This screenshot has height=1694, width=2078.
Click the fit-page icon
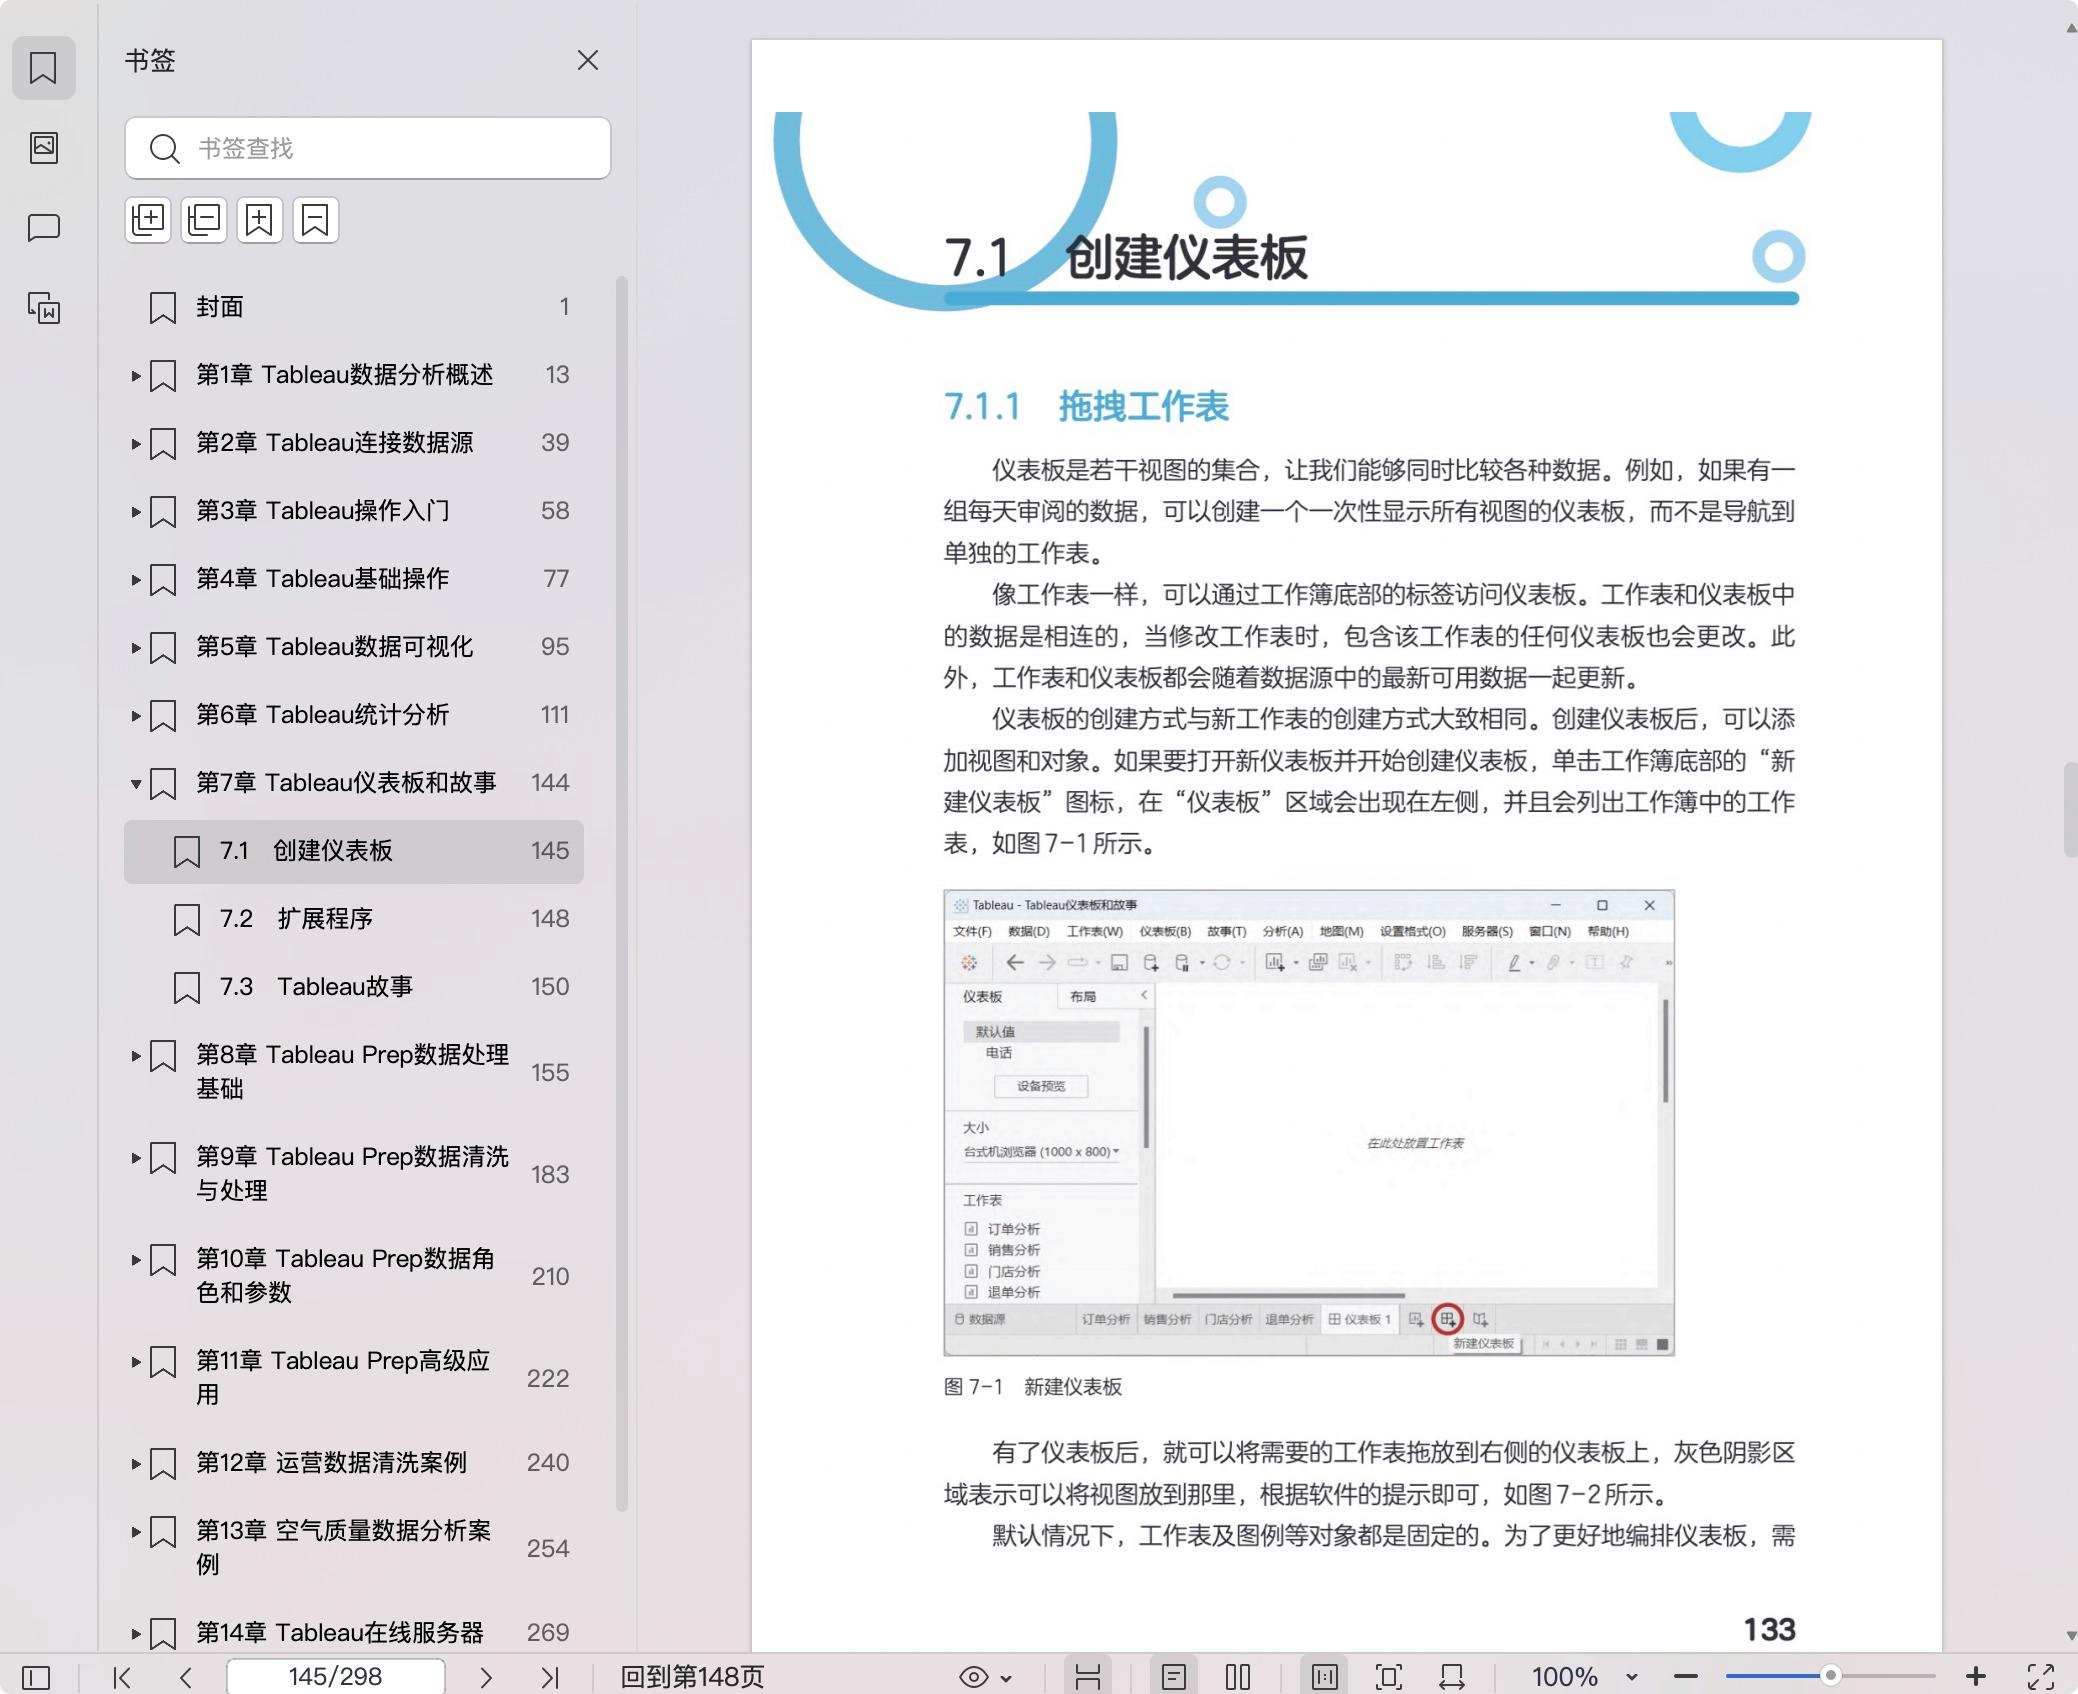[1389, 1677]
